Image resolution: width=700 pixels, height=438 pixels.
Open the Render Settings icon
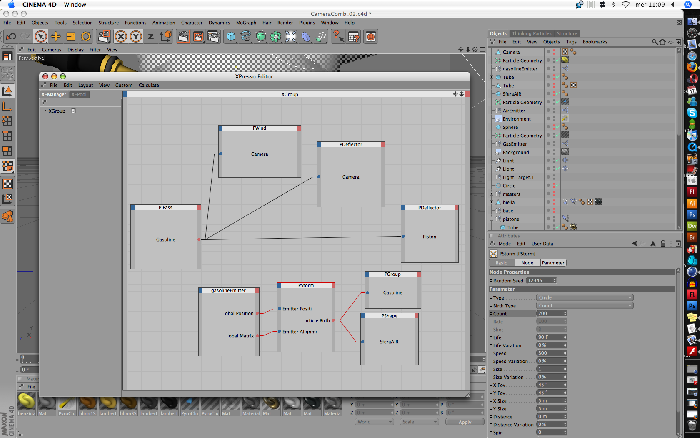coord(213,37)
